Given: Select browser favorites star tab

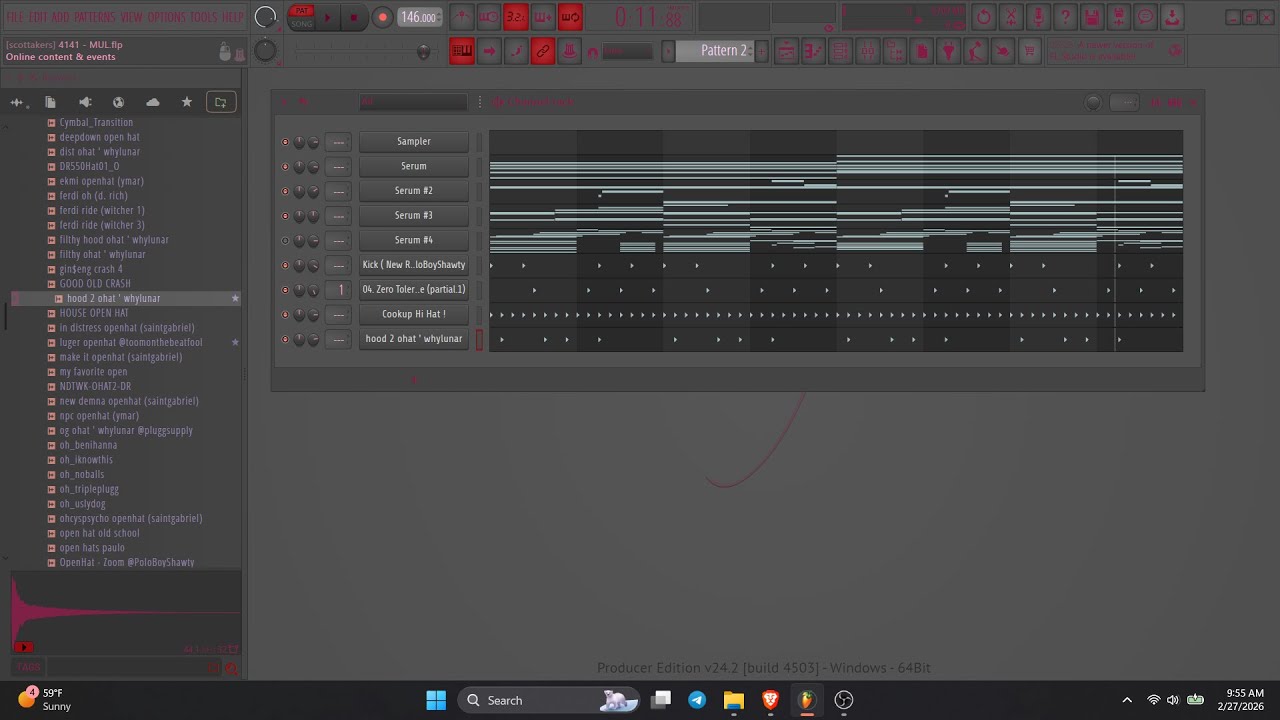Looking at the screenshot, I should (186, 102).
